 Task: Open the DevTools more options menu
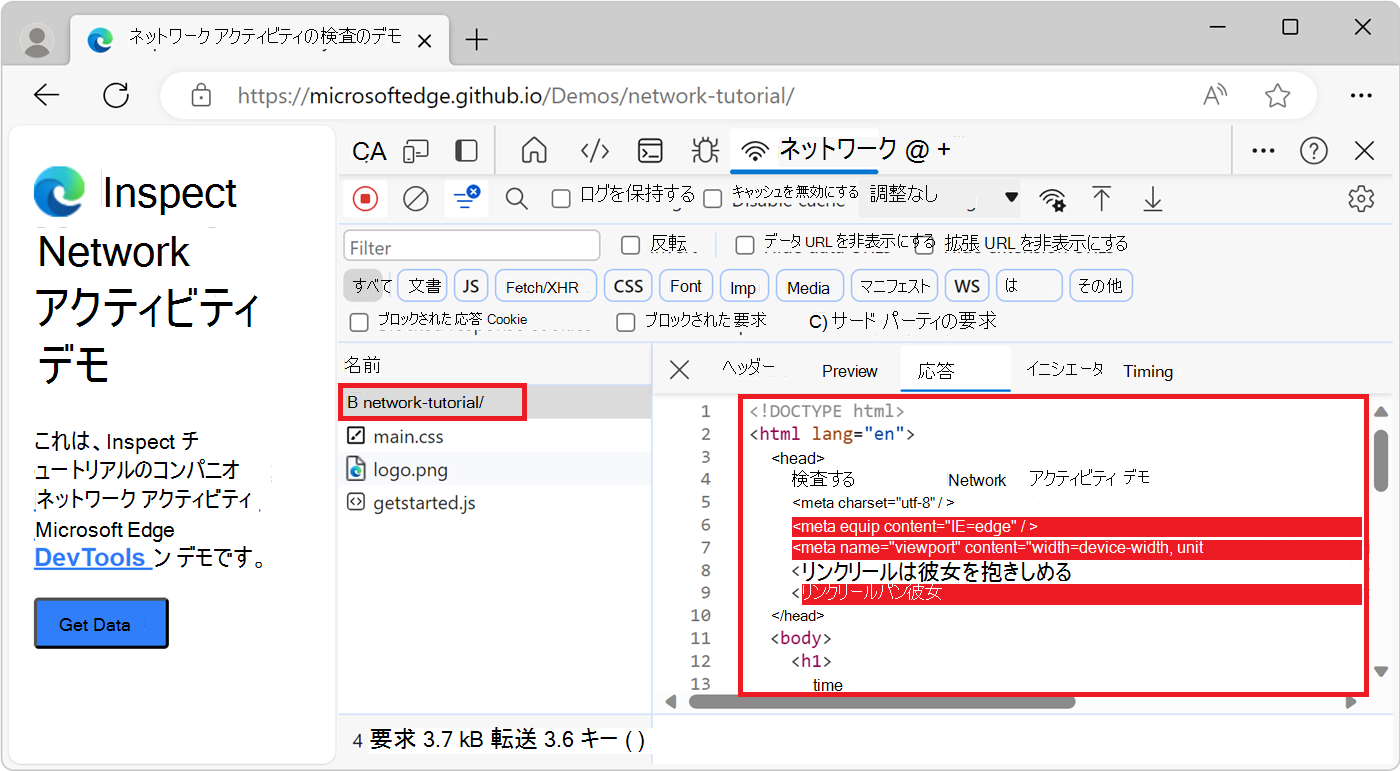pos(1262,149)
